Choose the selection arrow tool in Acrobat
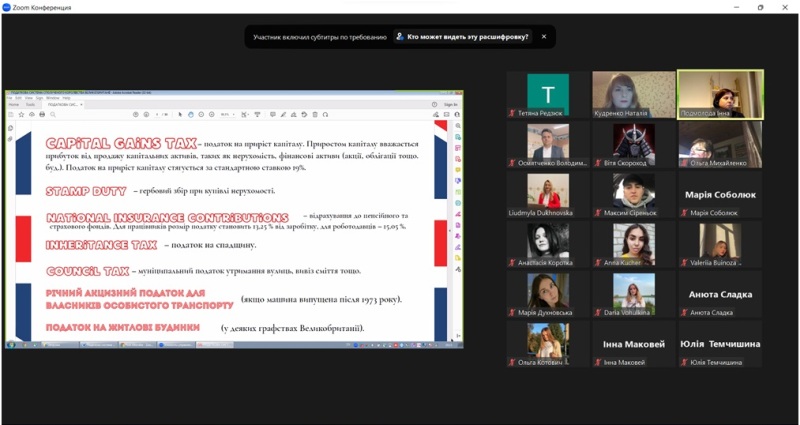The width and height of the screenshot is (800, 425). pyautogui.click(x=180, y=114)
